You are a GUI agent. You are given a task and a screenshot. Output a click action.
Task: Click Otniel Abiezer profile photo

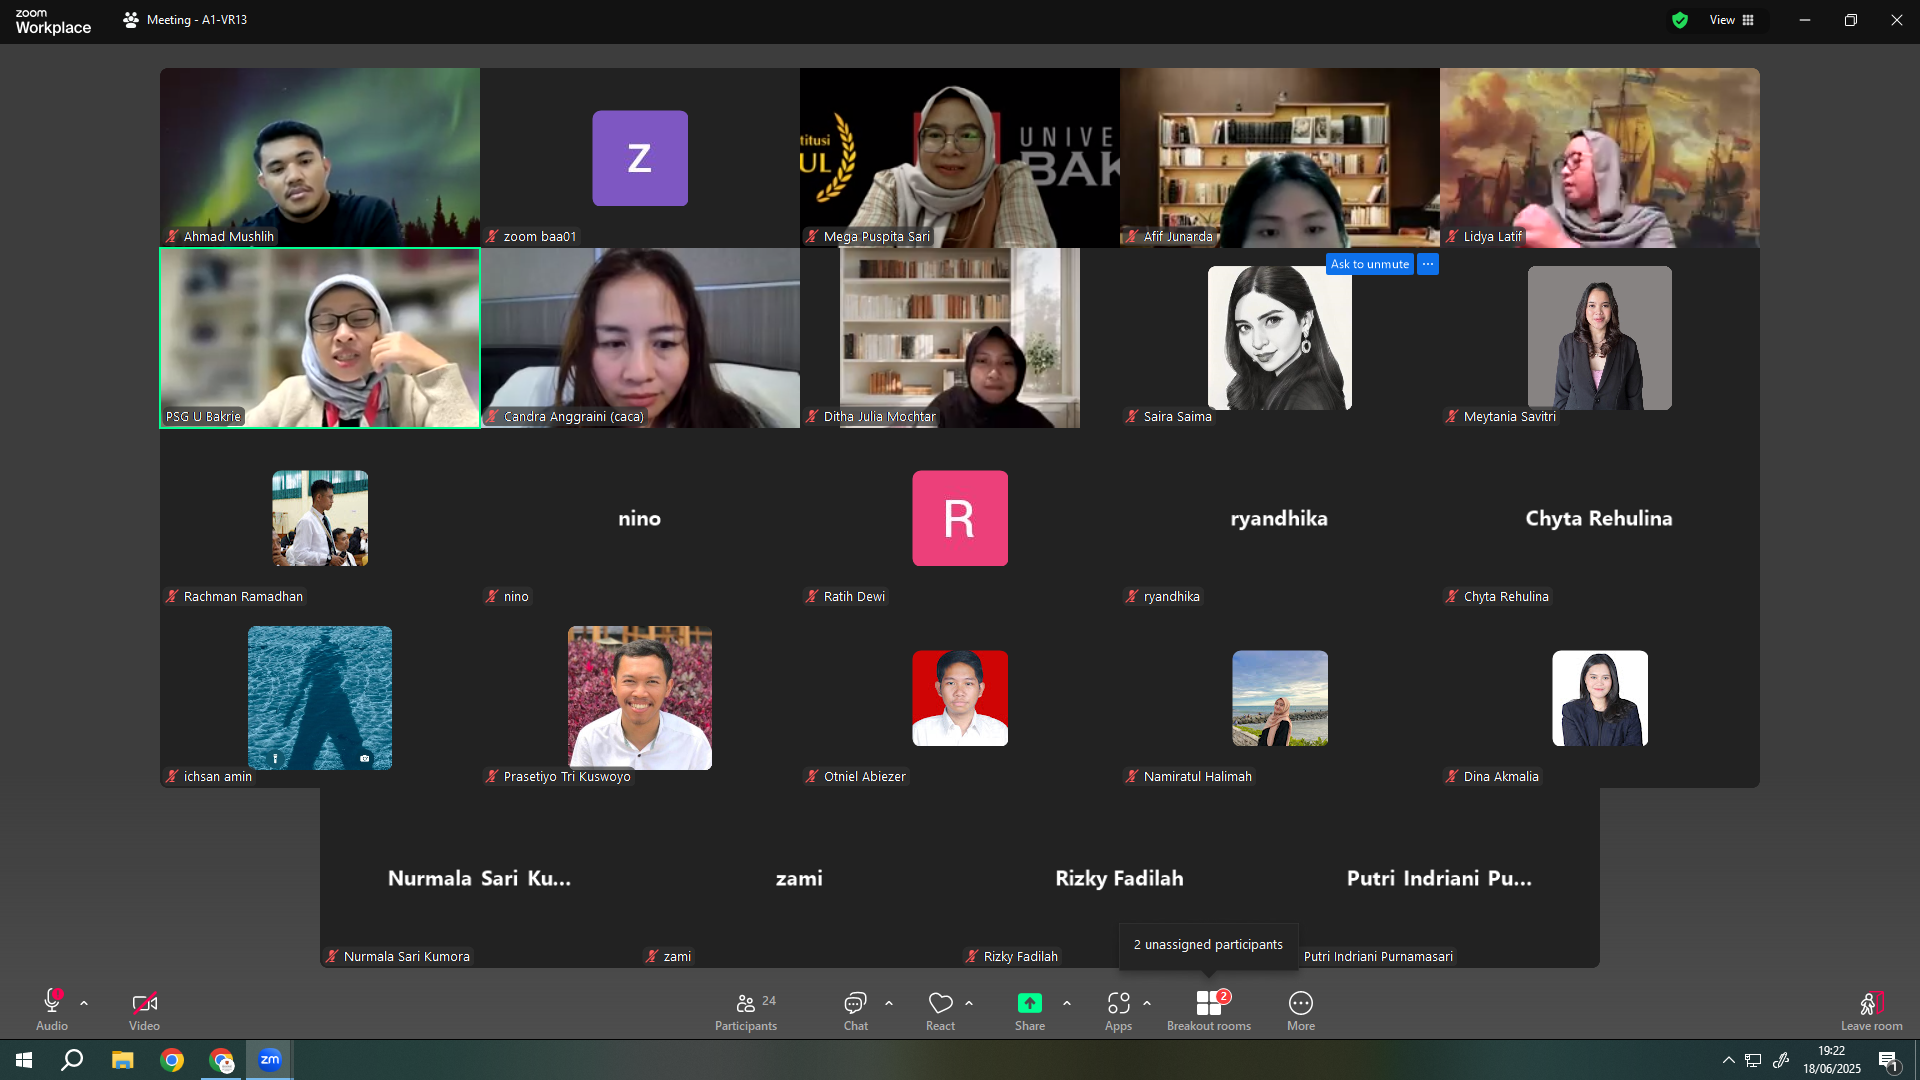click(x=960, y=698)
